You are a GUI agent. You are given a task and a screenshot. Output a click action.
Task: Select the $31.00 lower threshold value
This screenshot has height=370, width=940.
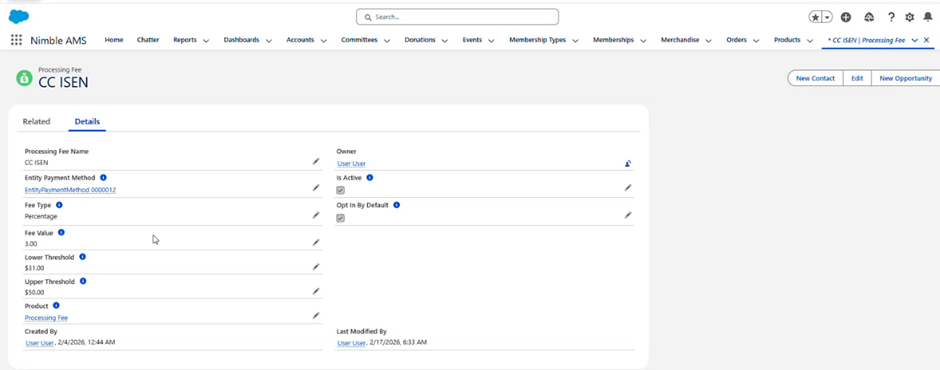click(x=34, y=268)
